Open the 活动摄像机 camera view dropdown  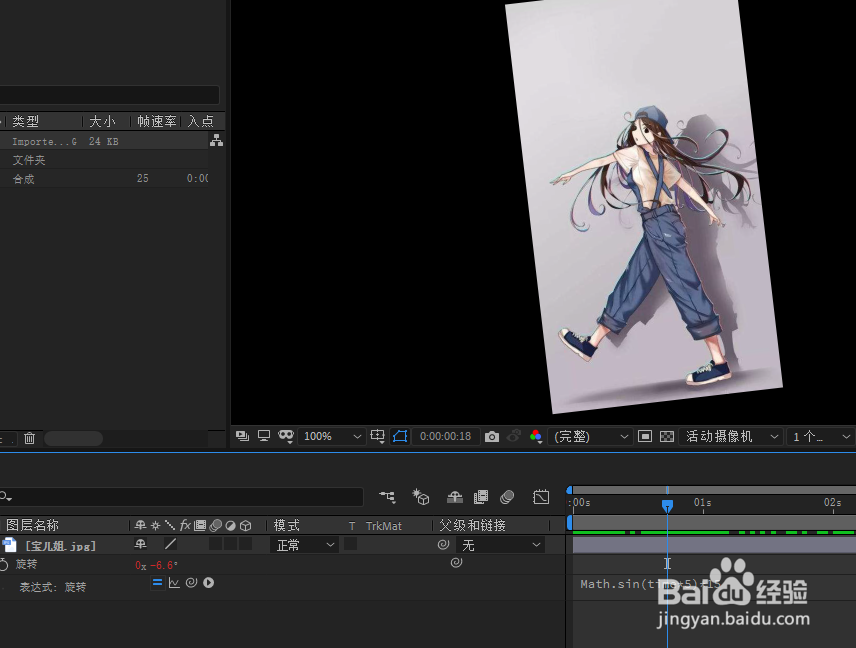730,436
